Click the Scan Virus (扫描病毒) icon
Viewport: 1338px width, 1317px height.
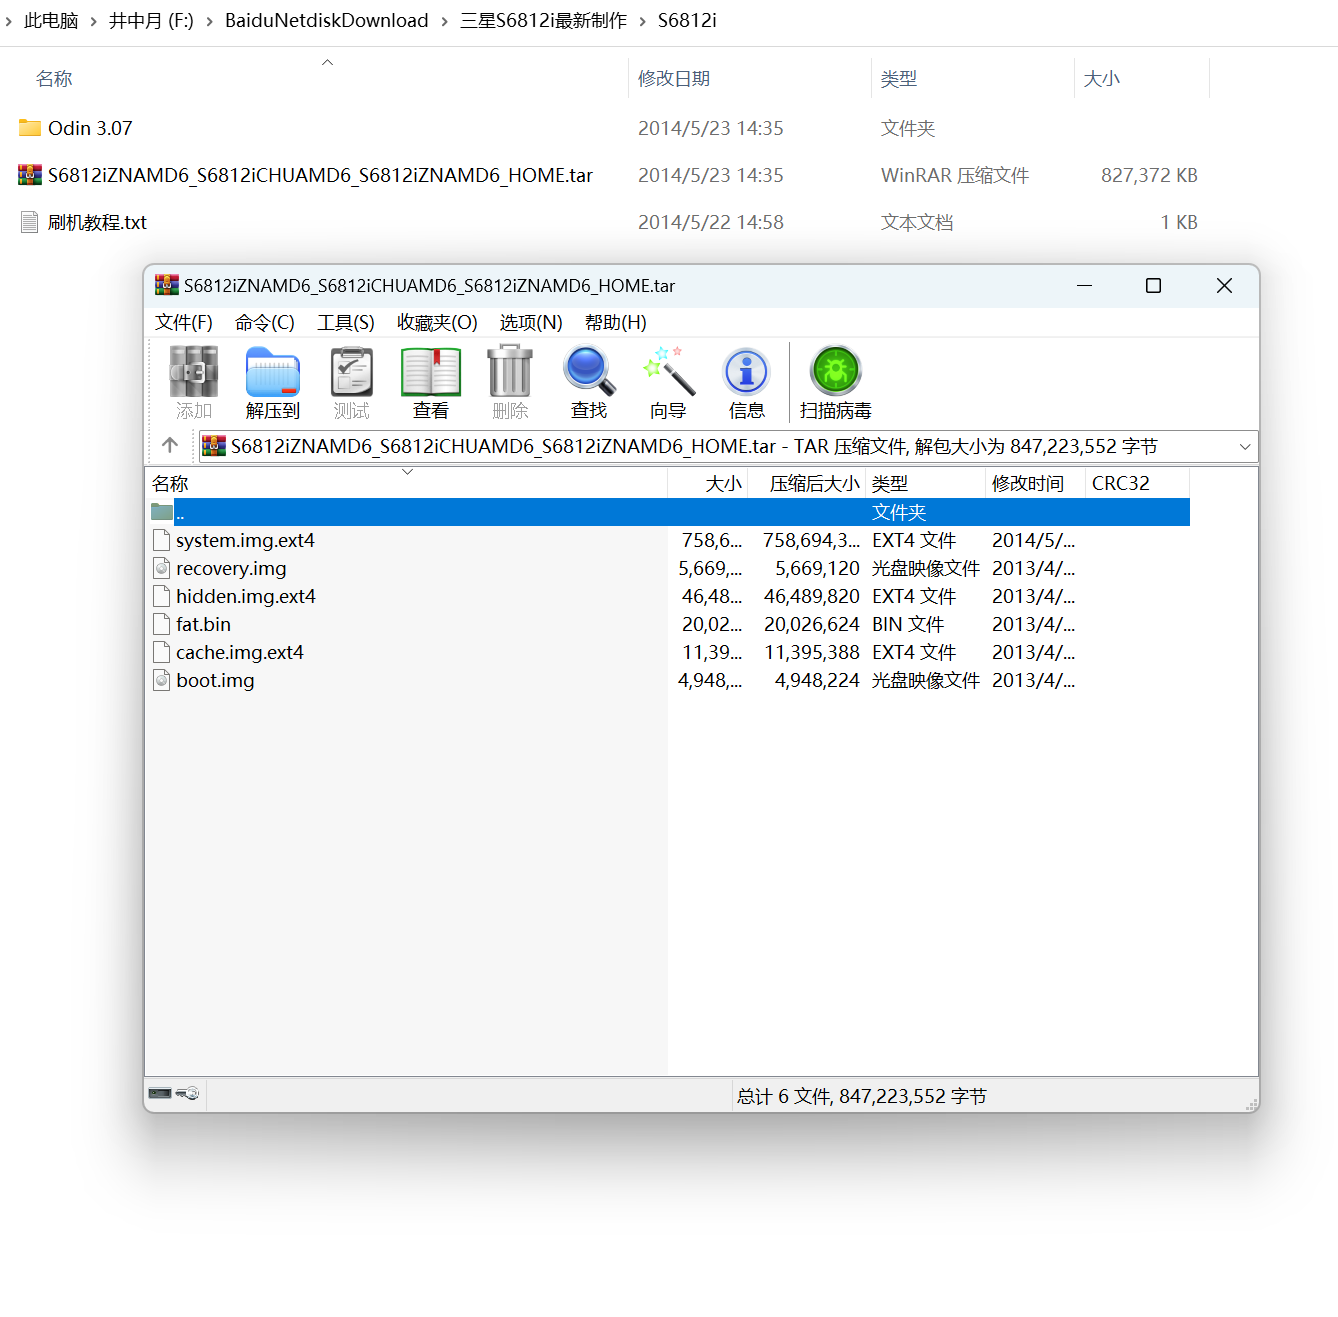(836, 371)
